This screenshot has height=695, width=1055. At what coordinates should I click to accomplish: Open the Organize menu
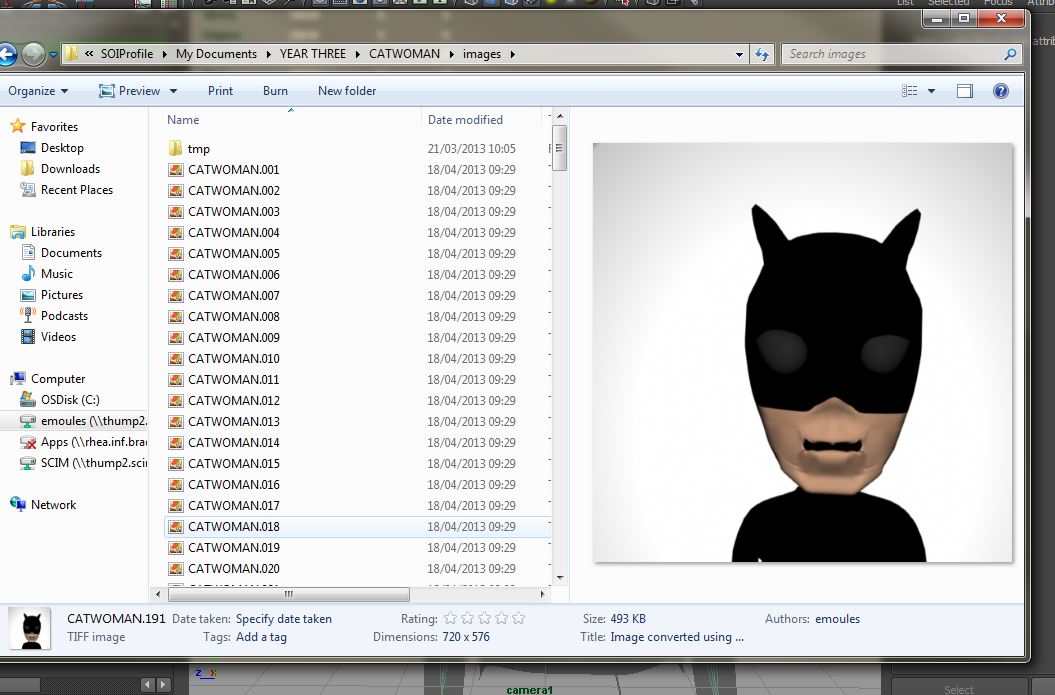[38, 91]
